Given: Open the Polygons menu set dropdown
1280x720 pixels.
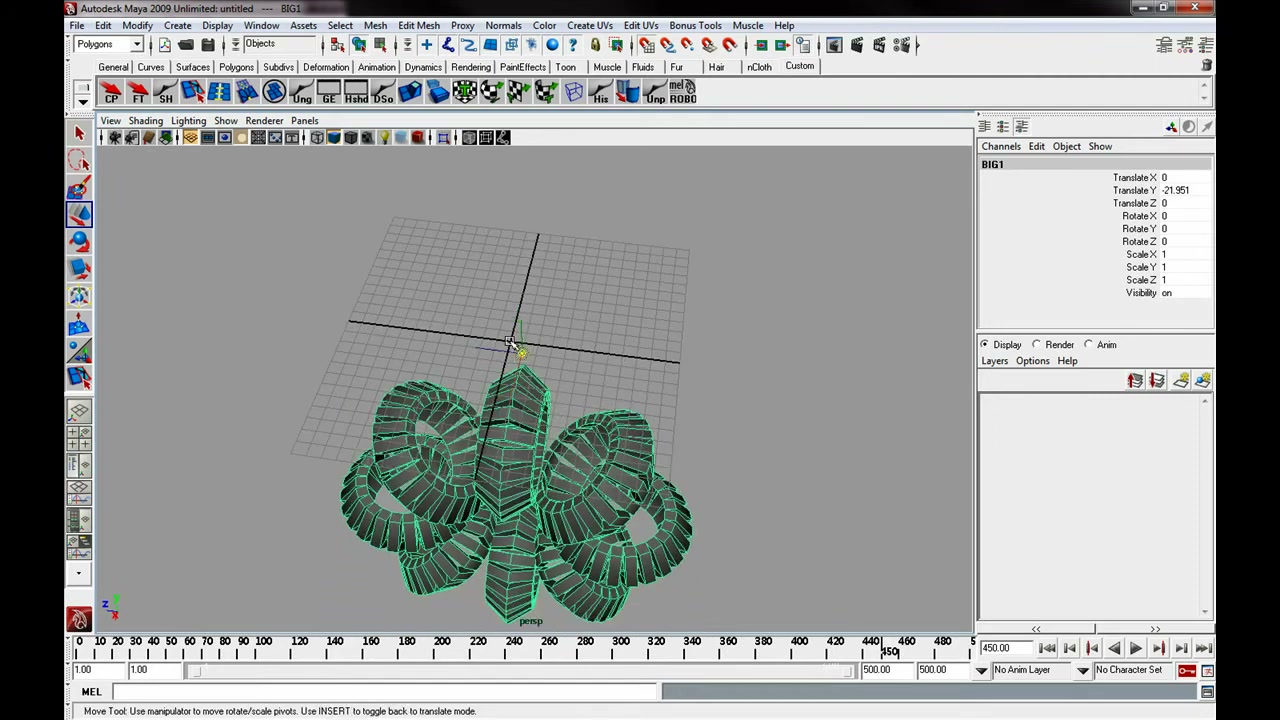Looking at the screenshot, I should (x=137, y=45).
